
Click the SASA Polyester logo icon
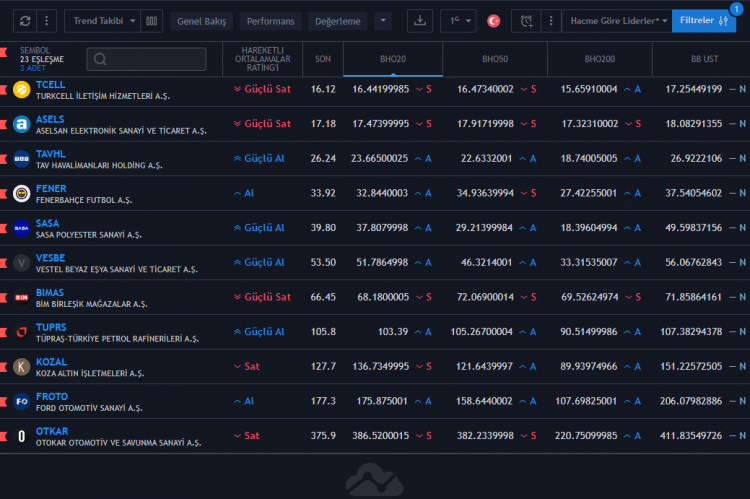pos(22,228)
